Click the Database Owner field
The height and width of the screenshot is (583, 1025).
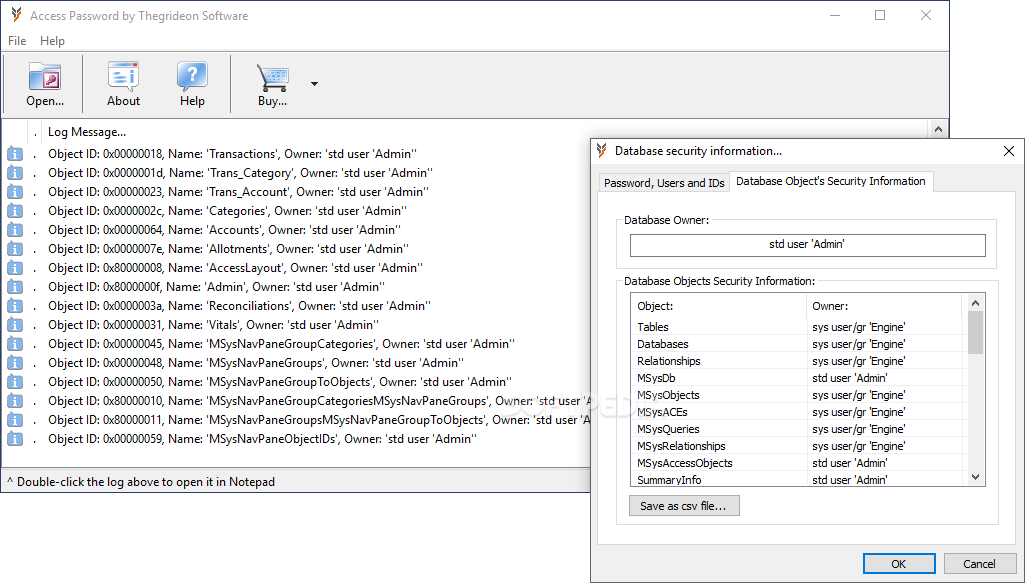(807, 244)
